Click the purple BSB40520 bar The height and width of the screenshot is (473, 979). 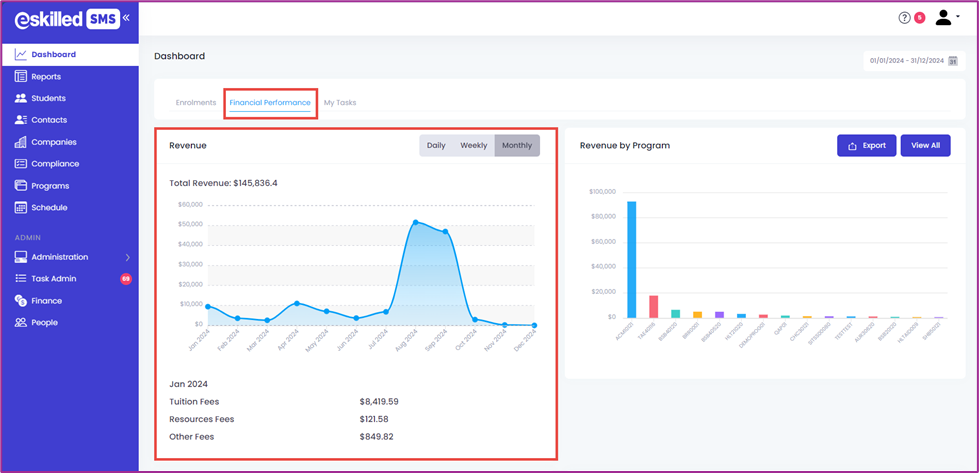pyautogui.click(x=719, y=315)
